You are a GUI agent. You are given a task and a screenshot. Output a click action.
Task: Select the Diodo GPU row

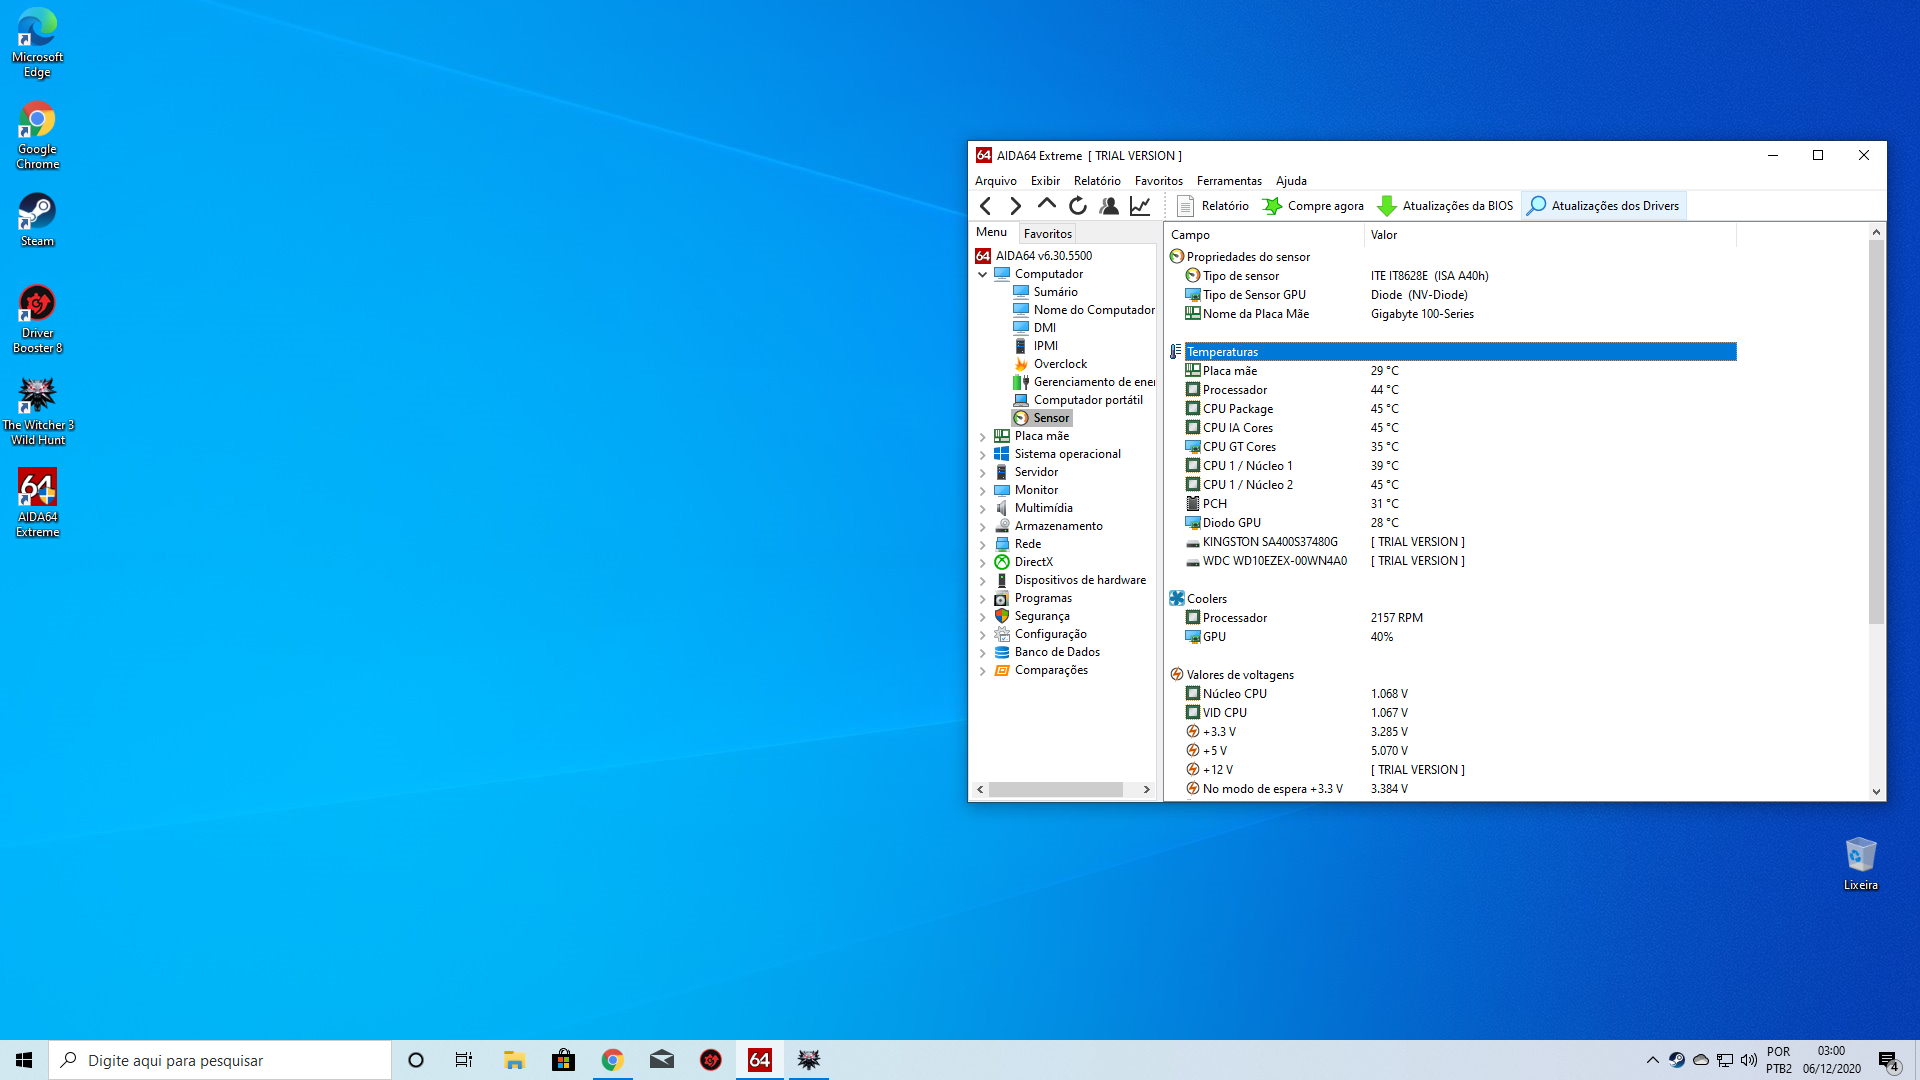pyautogui.click(x=1452, y=523)
